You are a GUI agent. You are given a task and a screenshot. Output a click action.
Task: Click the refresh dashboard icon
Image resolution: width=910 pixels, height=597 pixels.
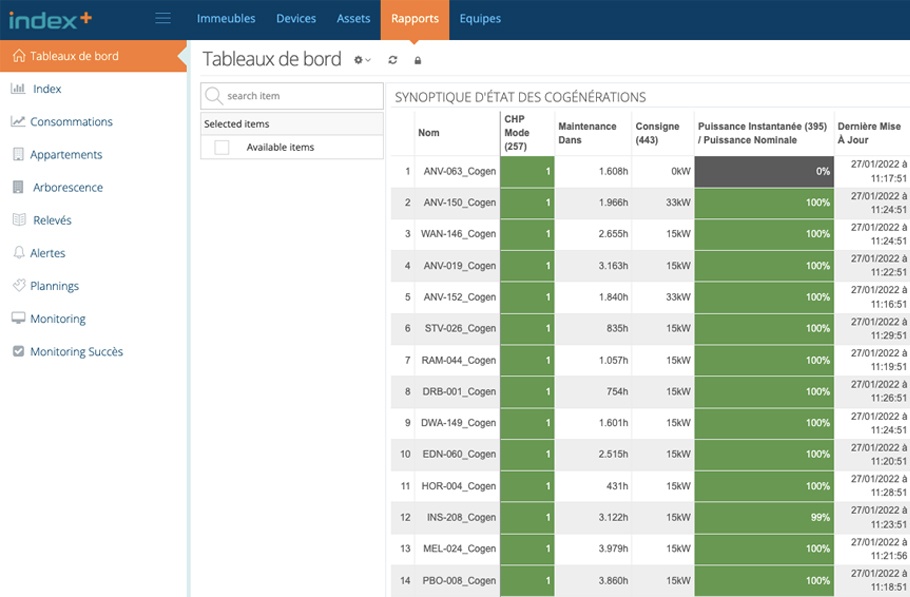393,60
